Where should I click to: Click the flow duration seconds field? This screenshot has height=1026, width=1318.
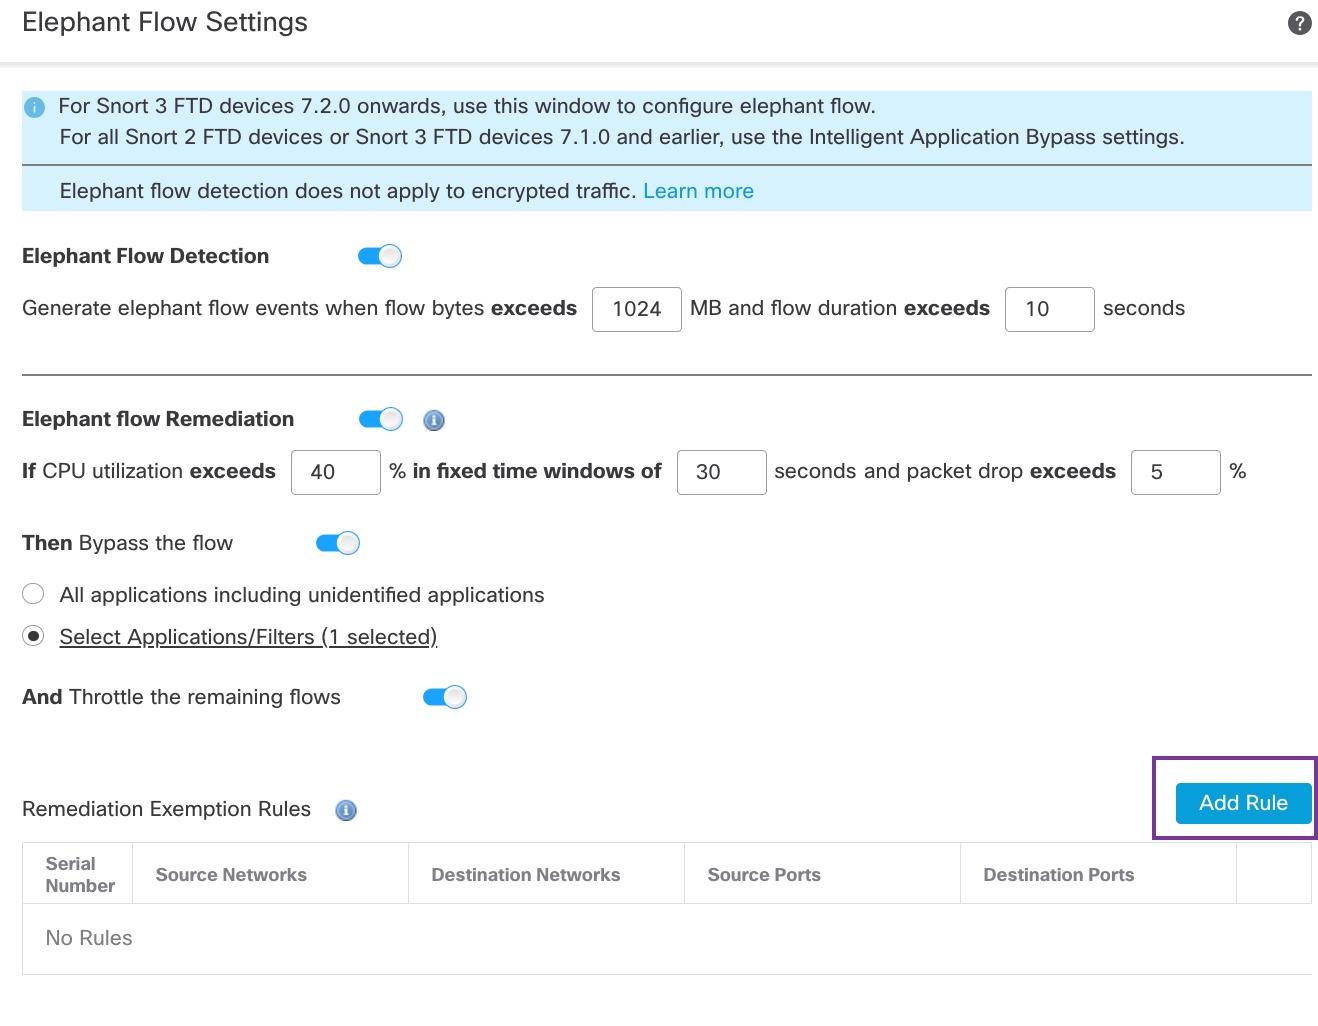pyautogui.click(x=1049, y=309)
